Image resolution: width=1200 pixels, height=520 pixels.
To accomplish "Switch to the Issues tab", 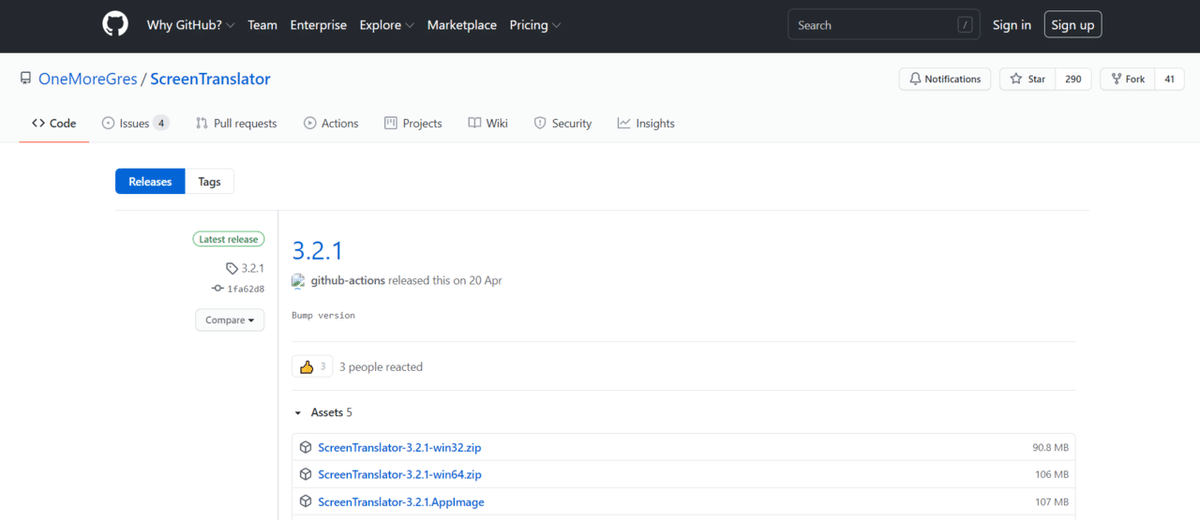I will [x=135, y=123].
